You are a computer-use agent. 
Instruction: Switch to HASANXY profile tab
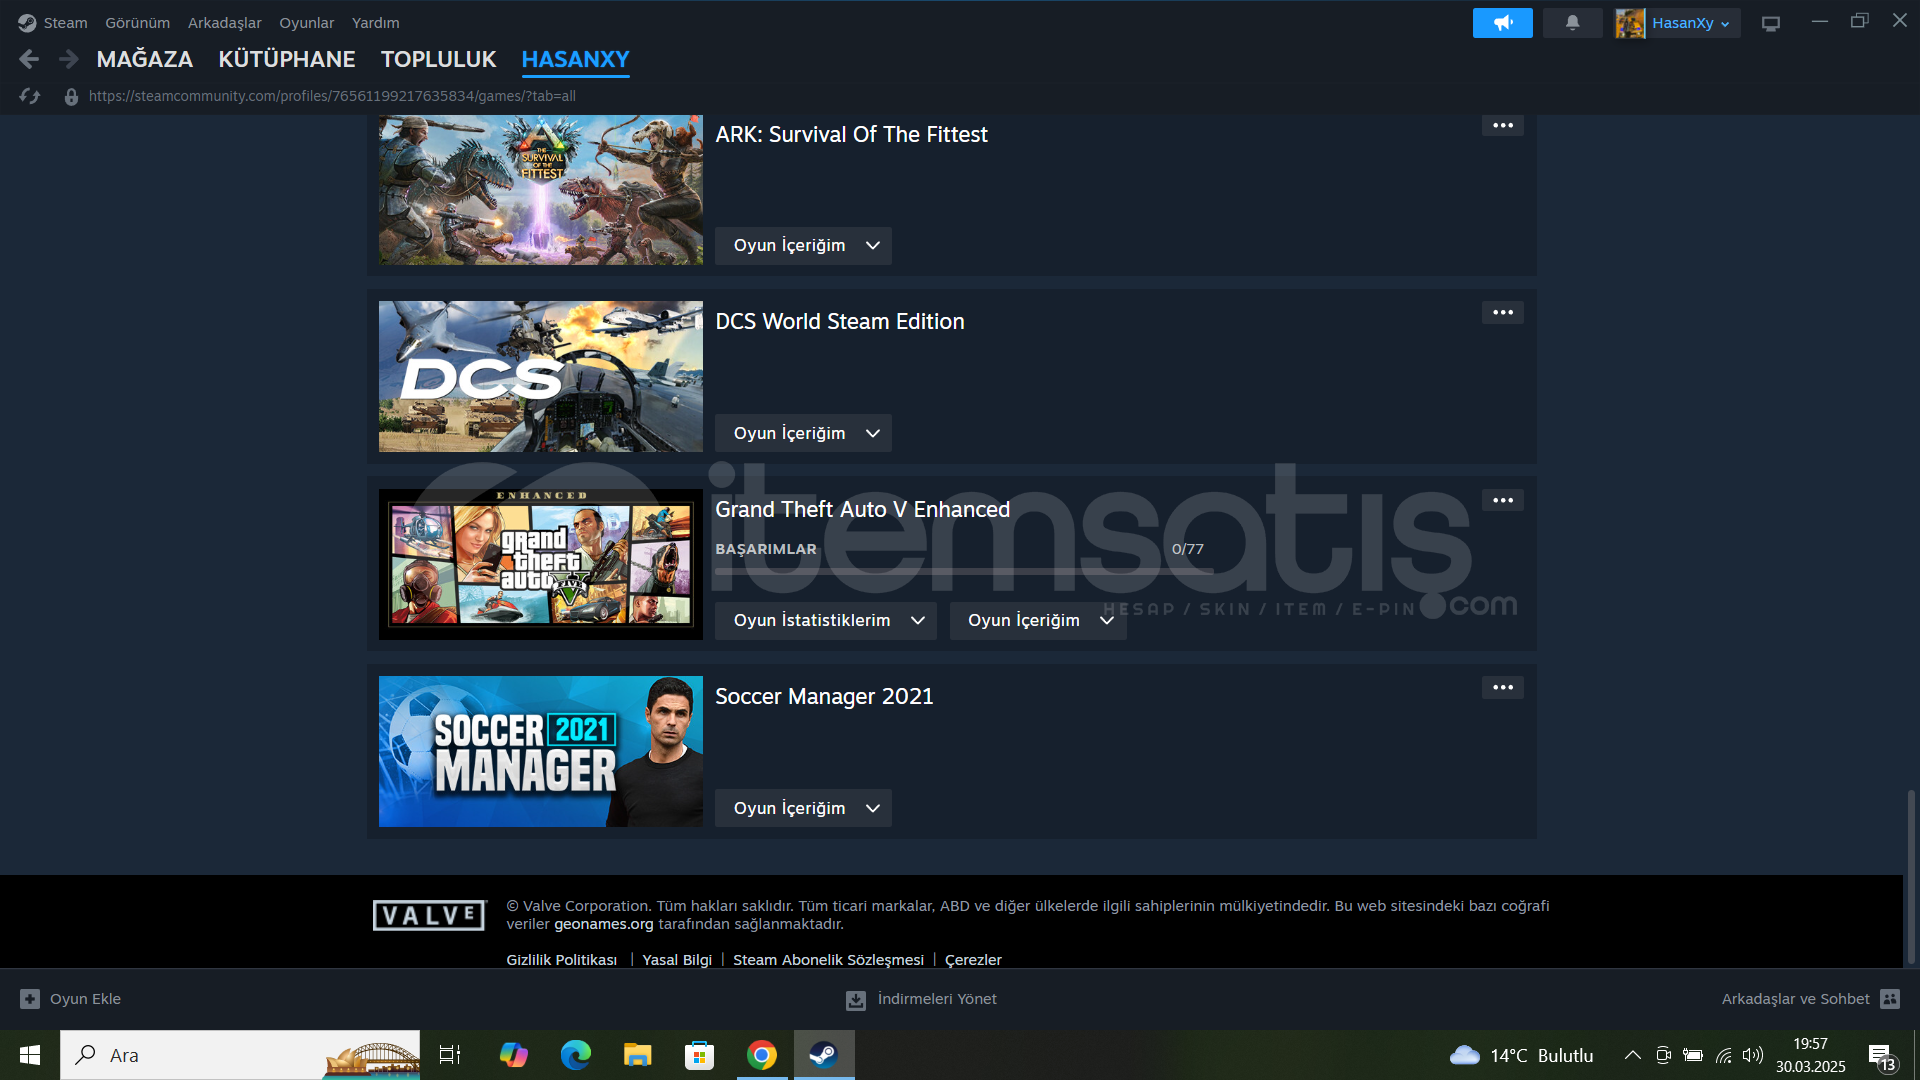point(575,60)
